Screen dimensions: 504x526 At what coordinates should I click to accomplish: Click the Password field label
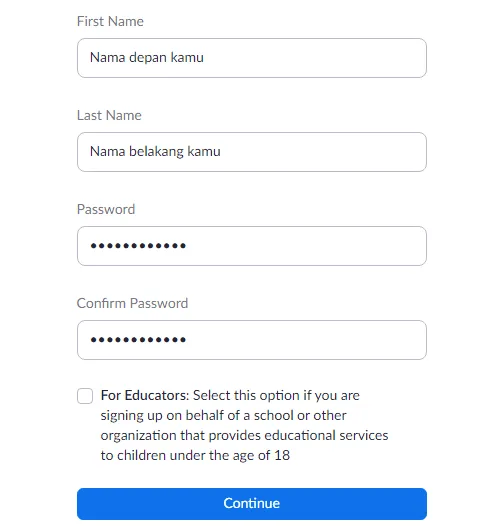(106, 209)
